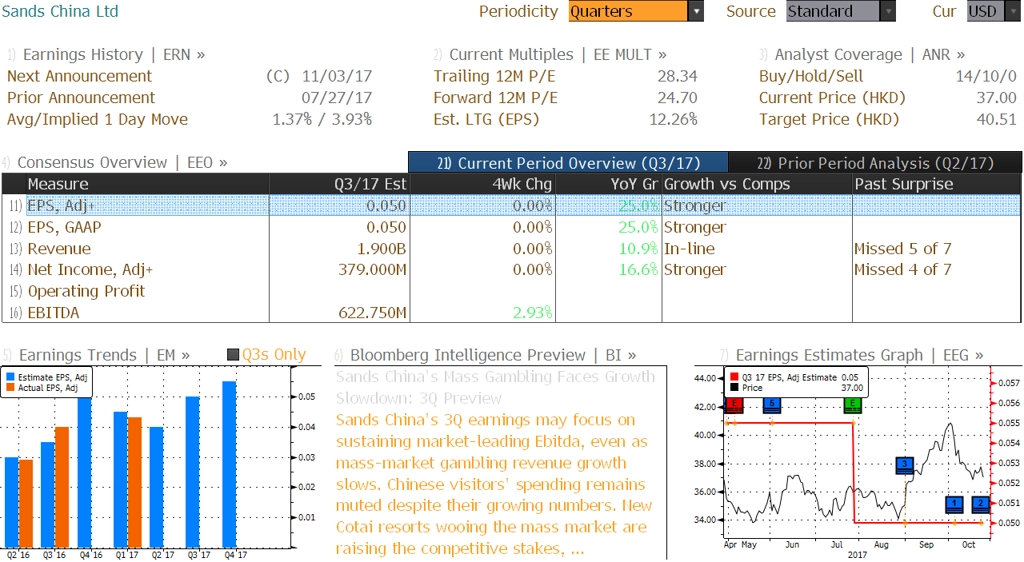Image resolution: width=1024 pixels, height=562 pixels.
Task: Open Earnings Estimates Graph EEG link
Action: coord(859,355)
